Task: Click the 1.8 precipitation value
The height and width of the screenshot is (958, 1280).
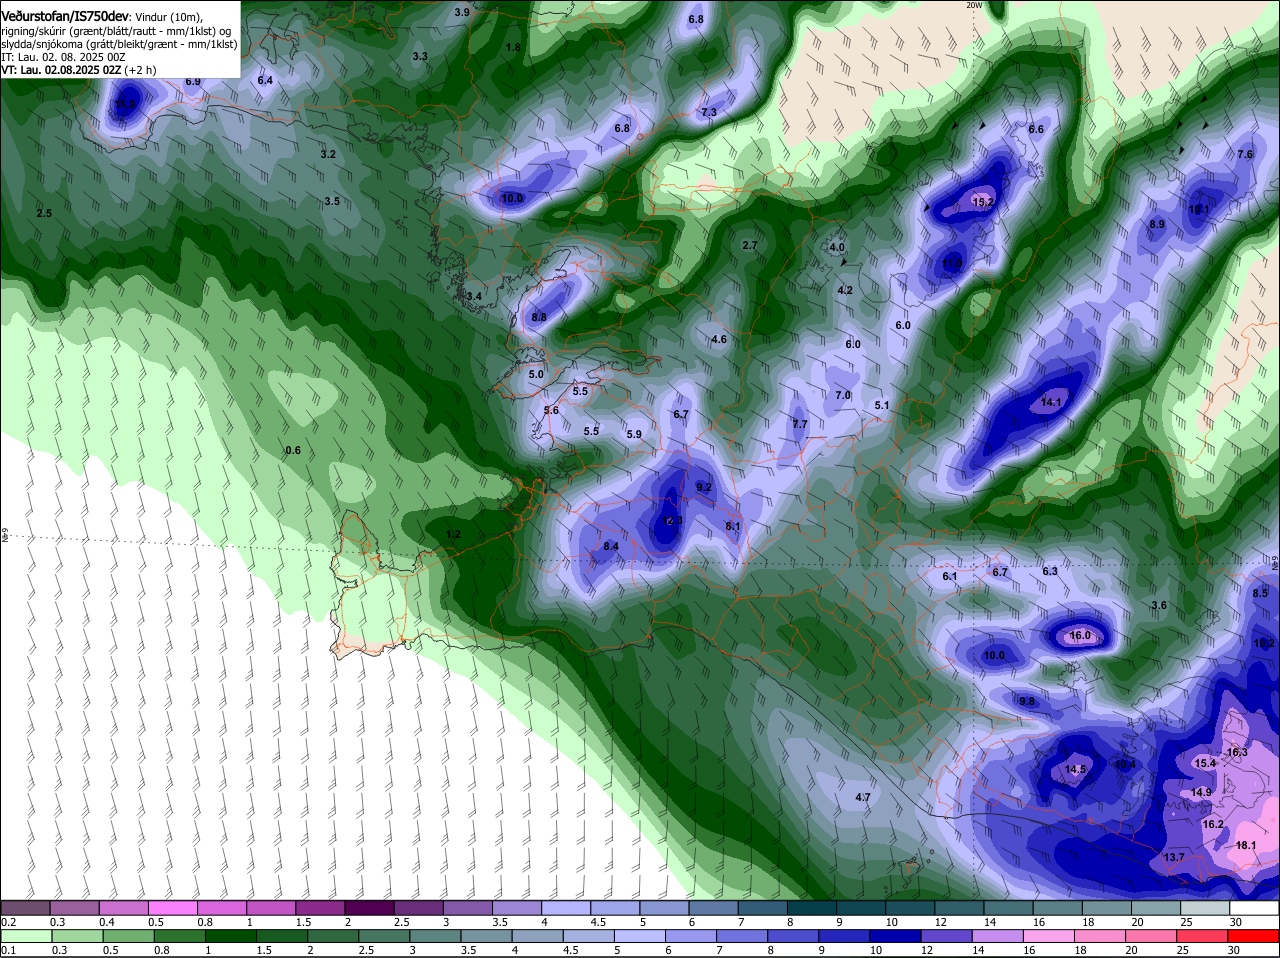Action: [513, 47]
